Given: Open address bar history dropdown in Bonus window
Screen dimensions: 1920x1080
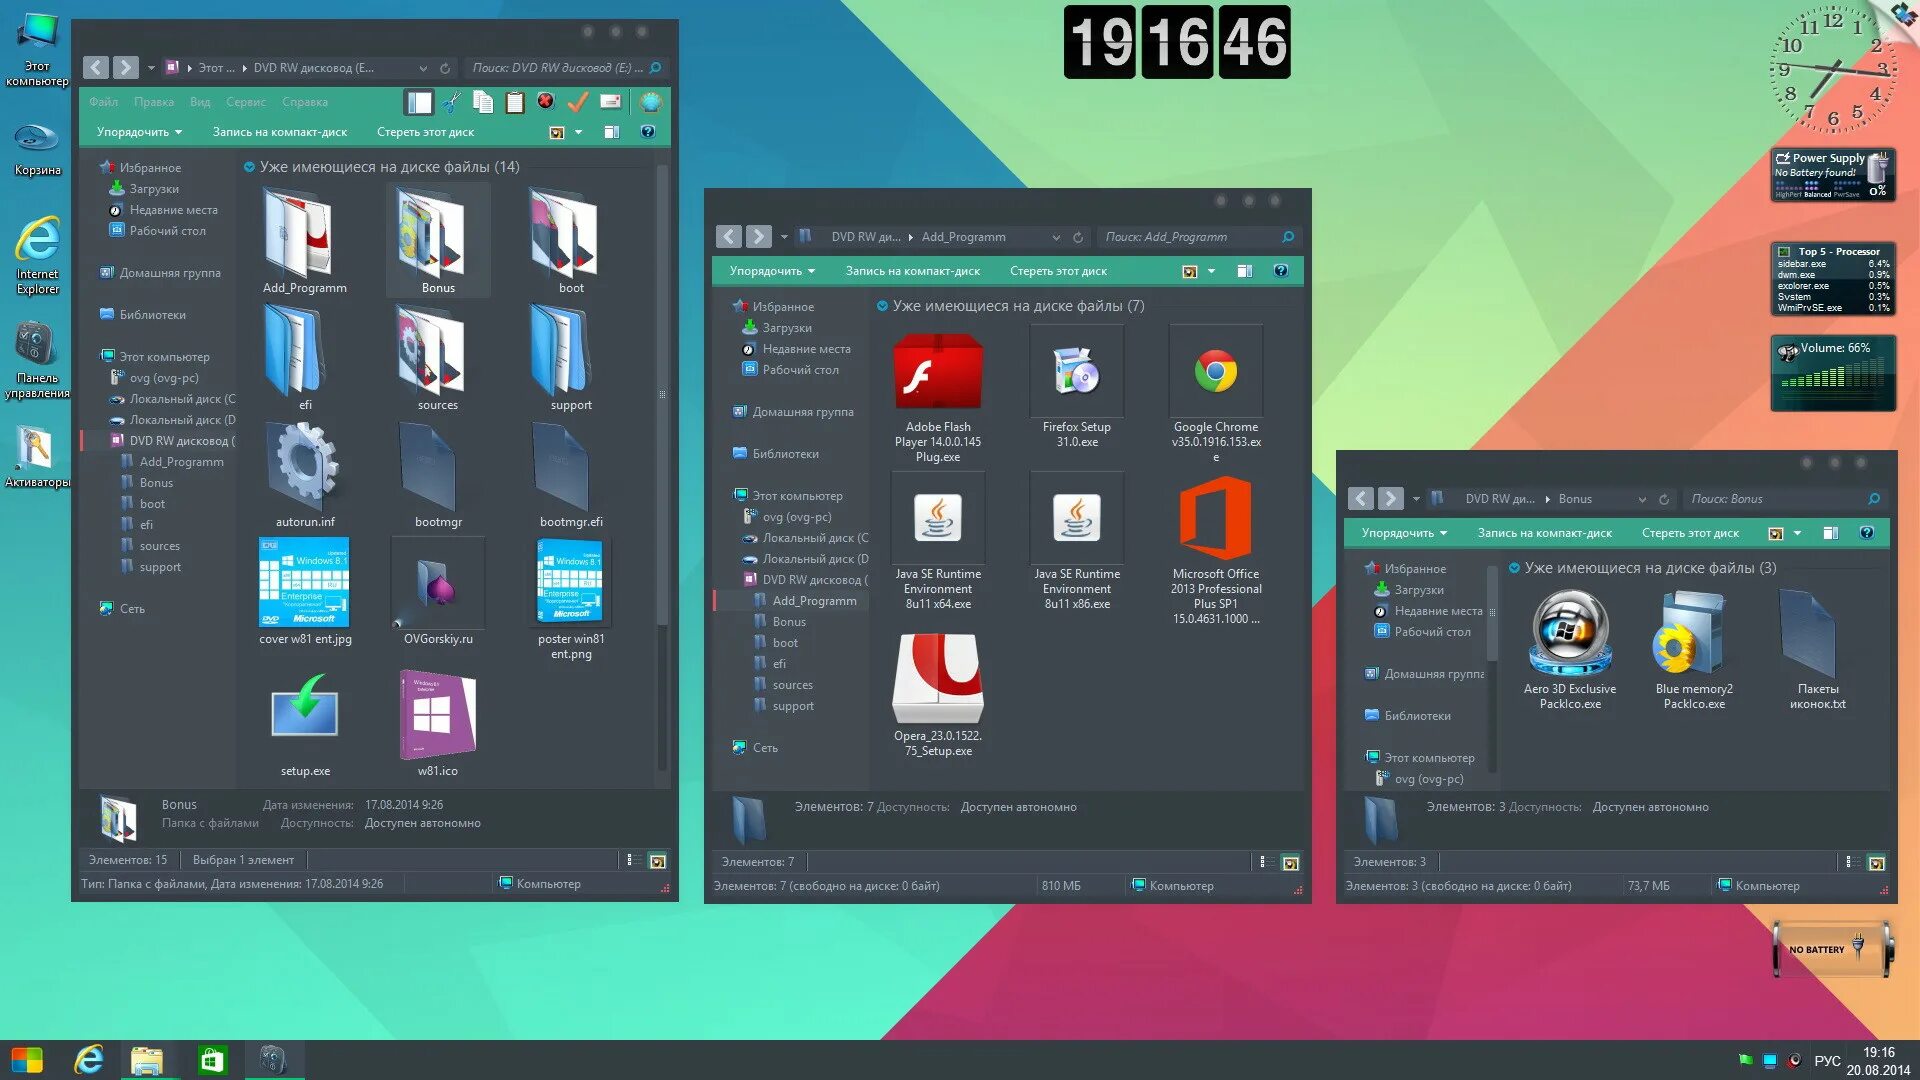Looking at the screenshot, I should [1641, 499].
